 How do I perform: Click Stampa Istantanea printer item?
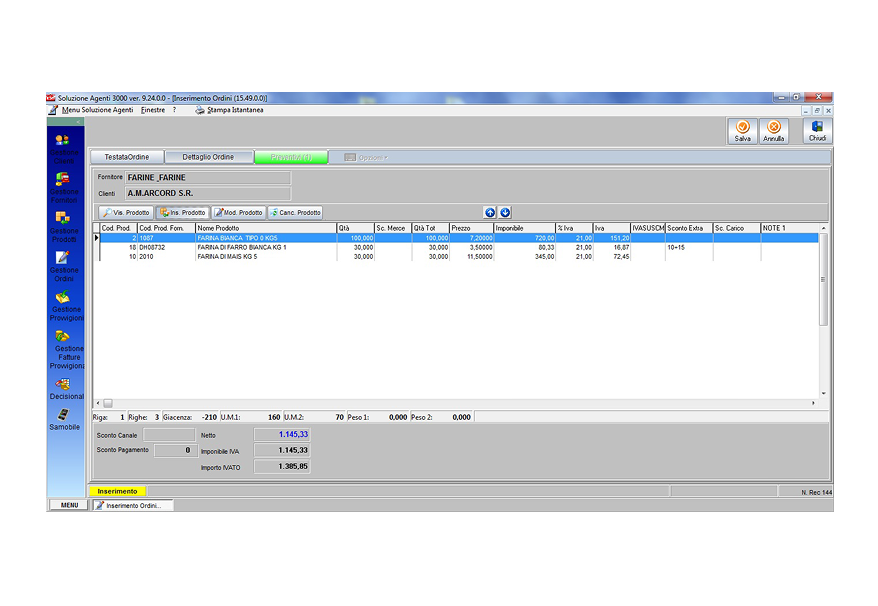(230, 110)
